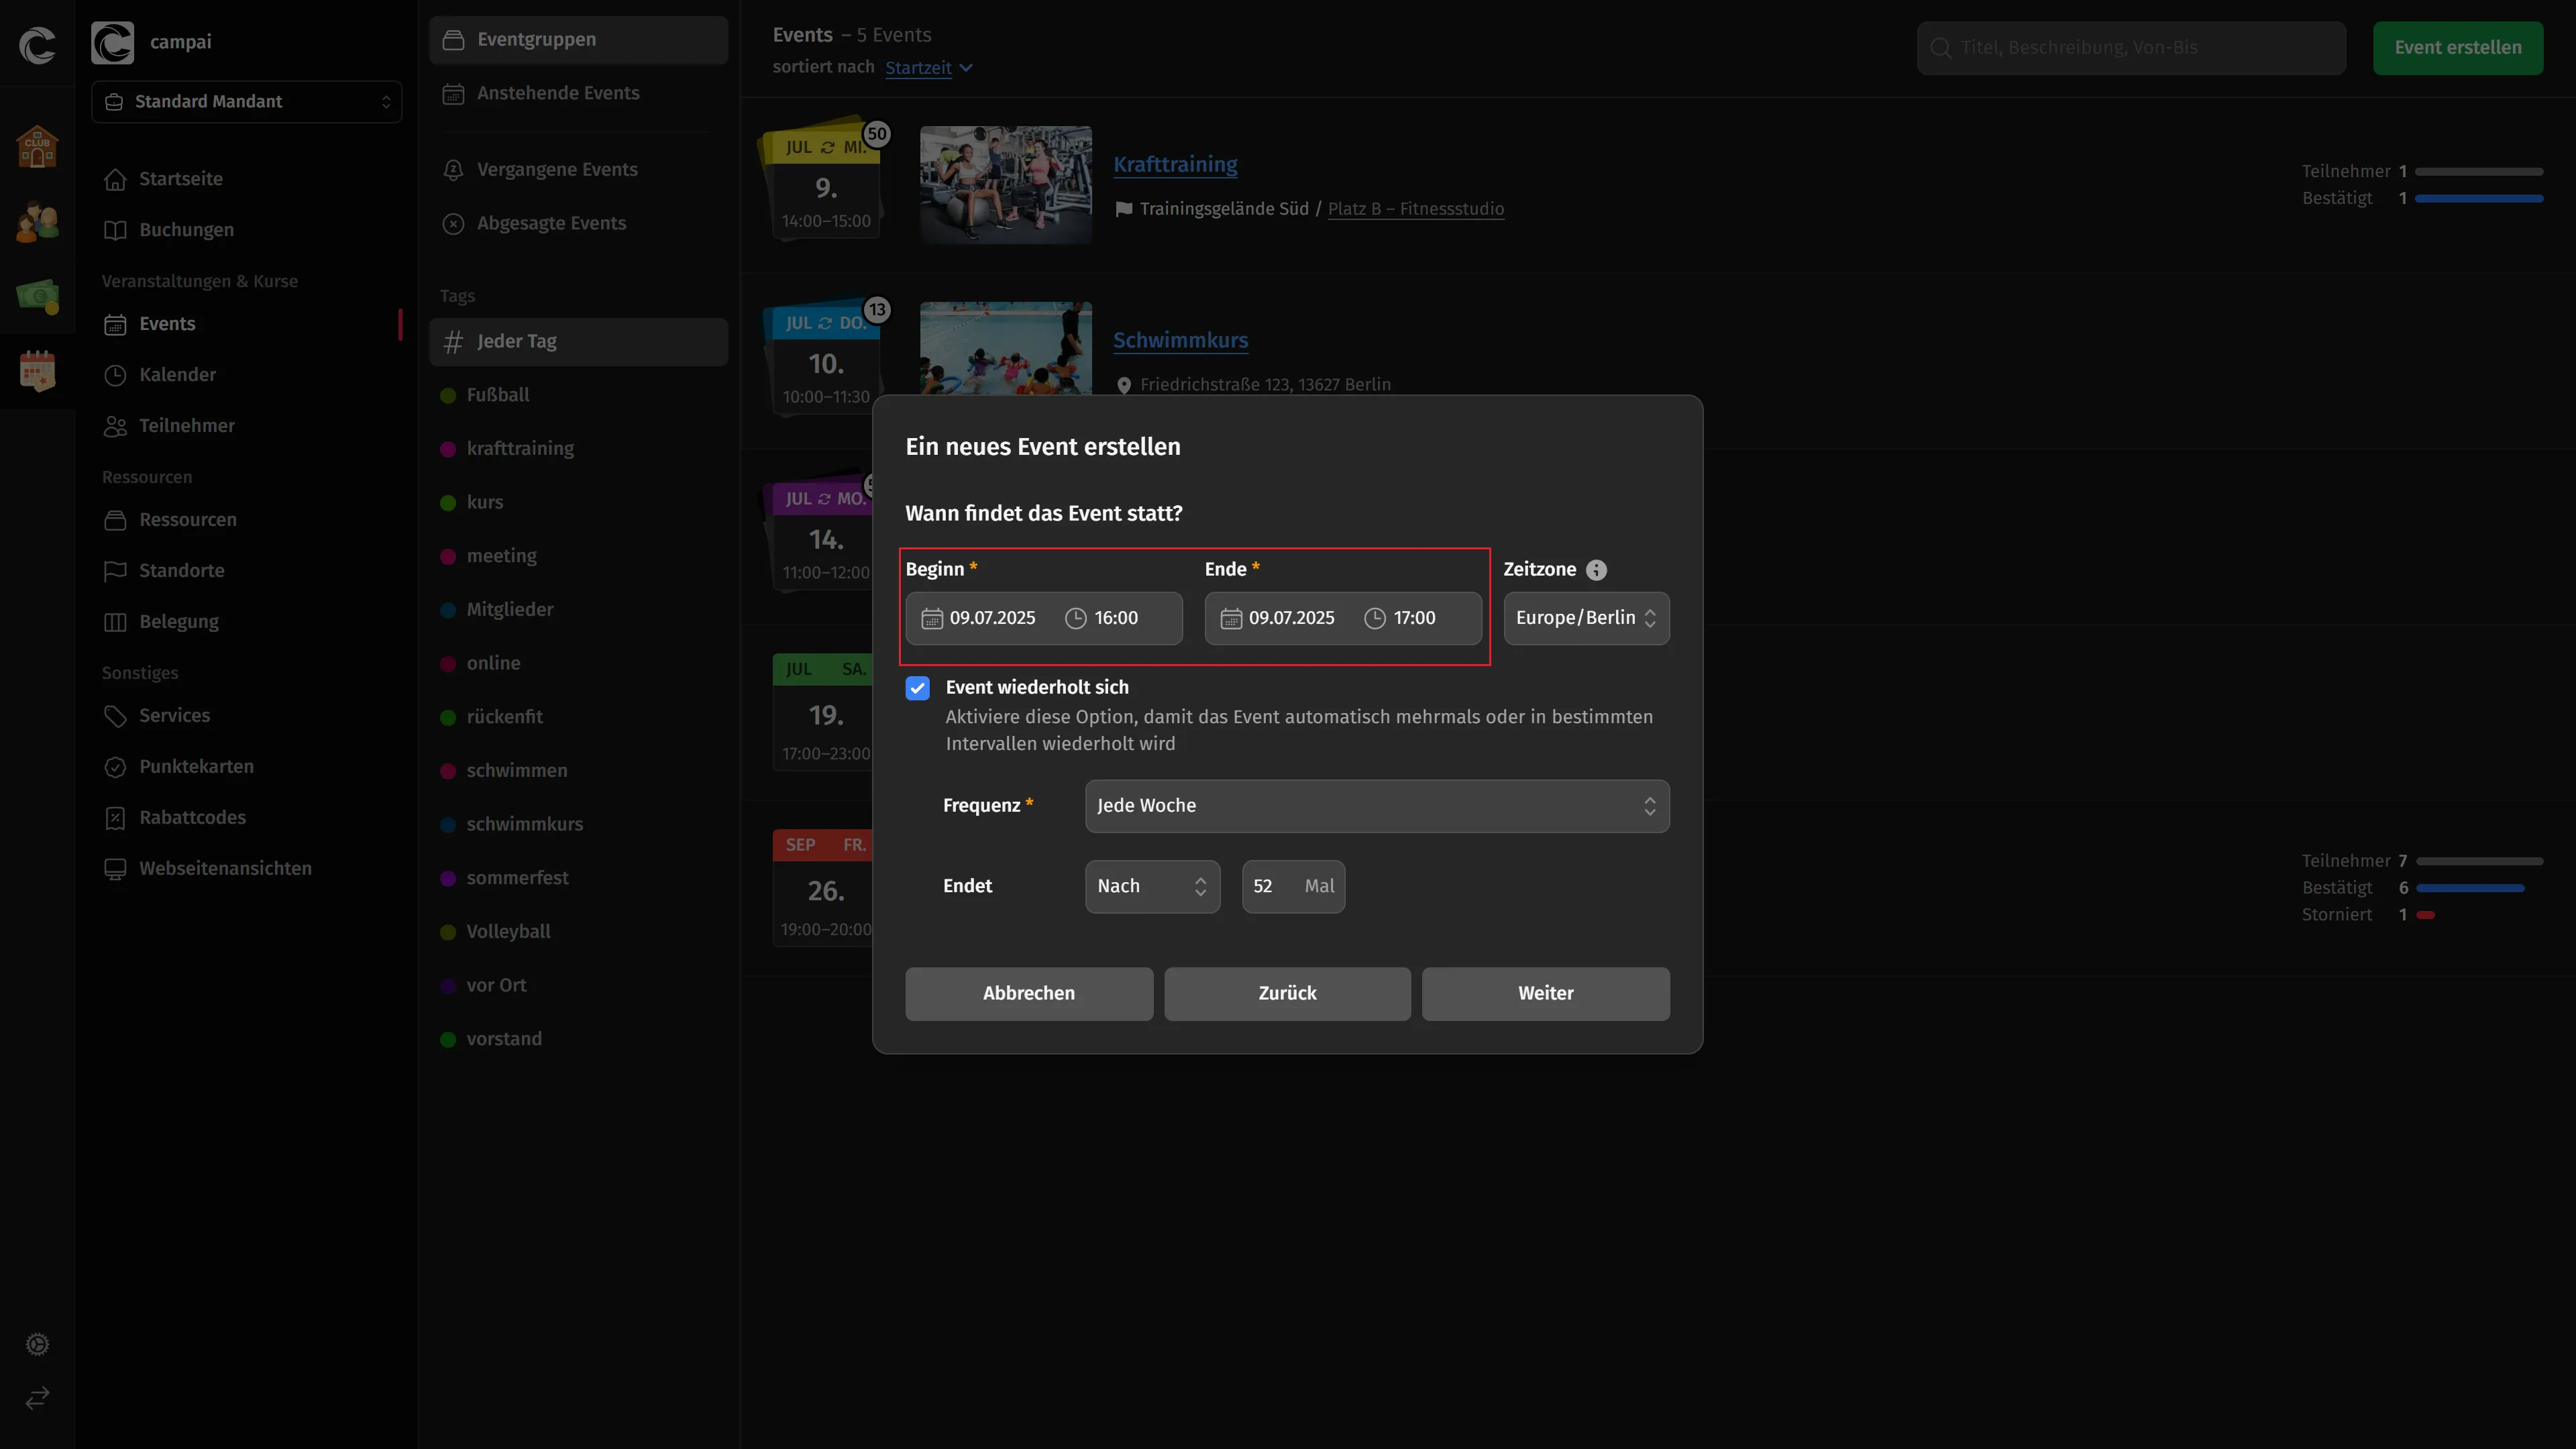Open the Startzeit sort dropdown
This screenshot has height=1449, width=2576.
[928, 68]
